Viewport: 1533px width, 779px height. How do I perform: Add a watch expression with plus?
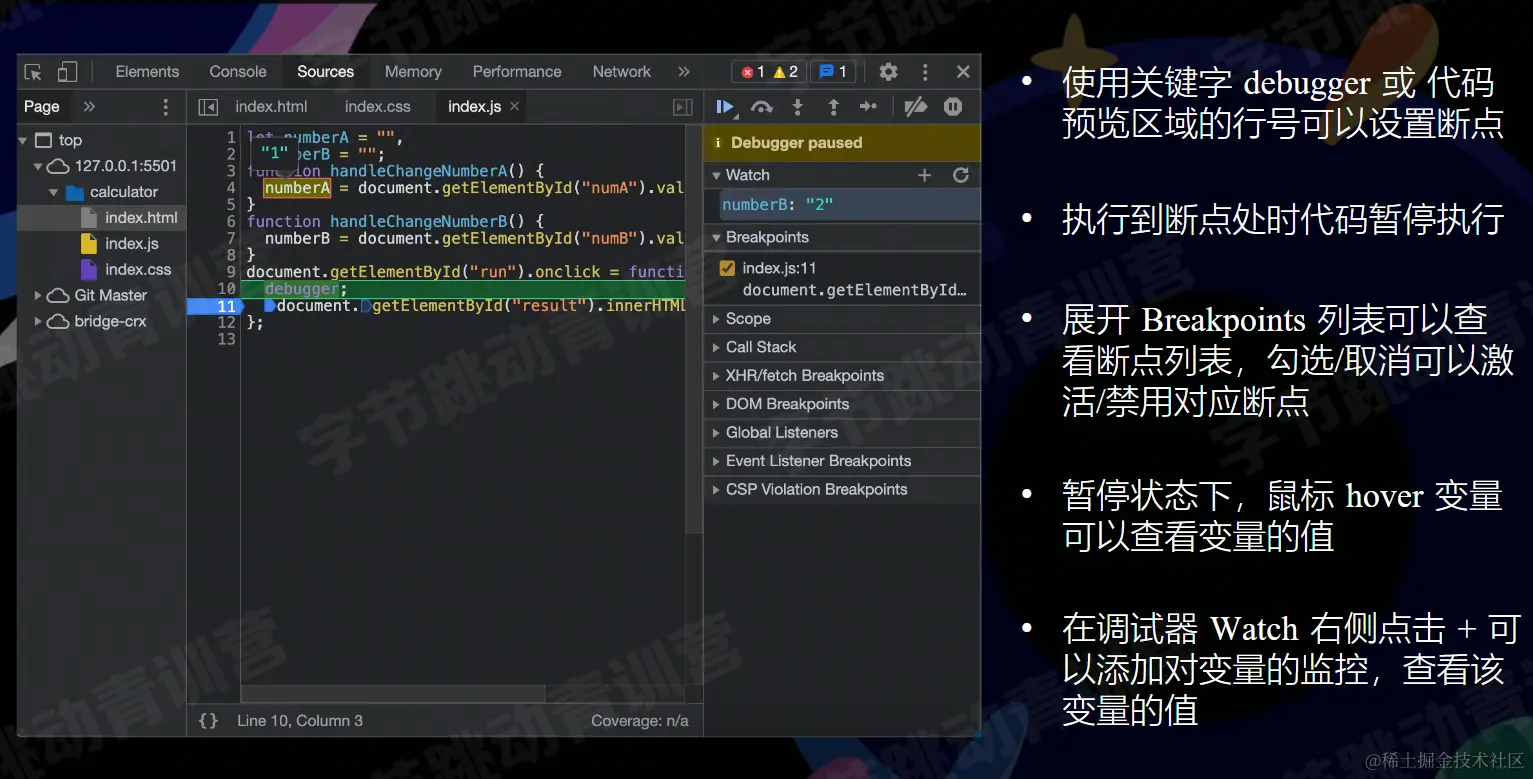tap(924, 175)
